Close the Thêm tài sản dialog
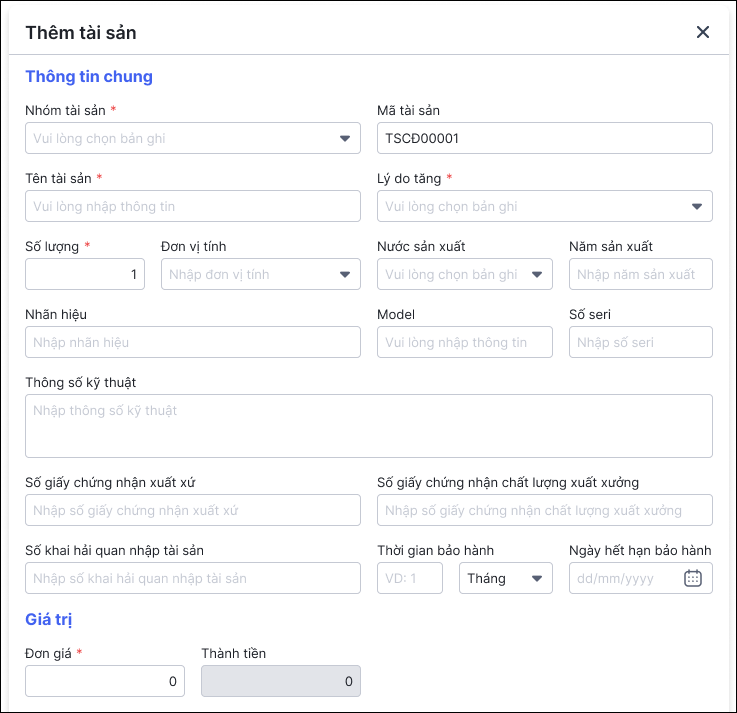The image size is (737, 713). pyautogui.click(x=703, y=32)
